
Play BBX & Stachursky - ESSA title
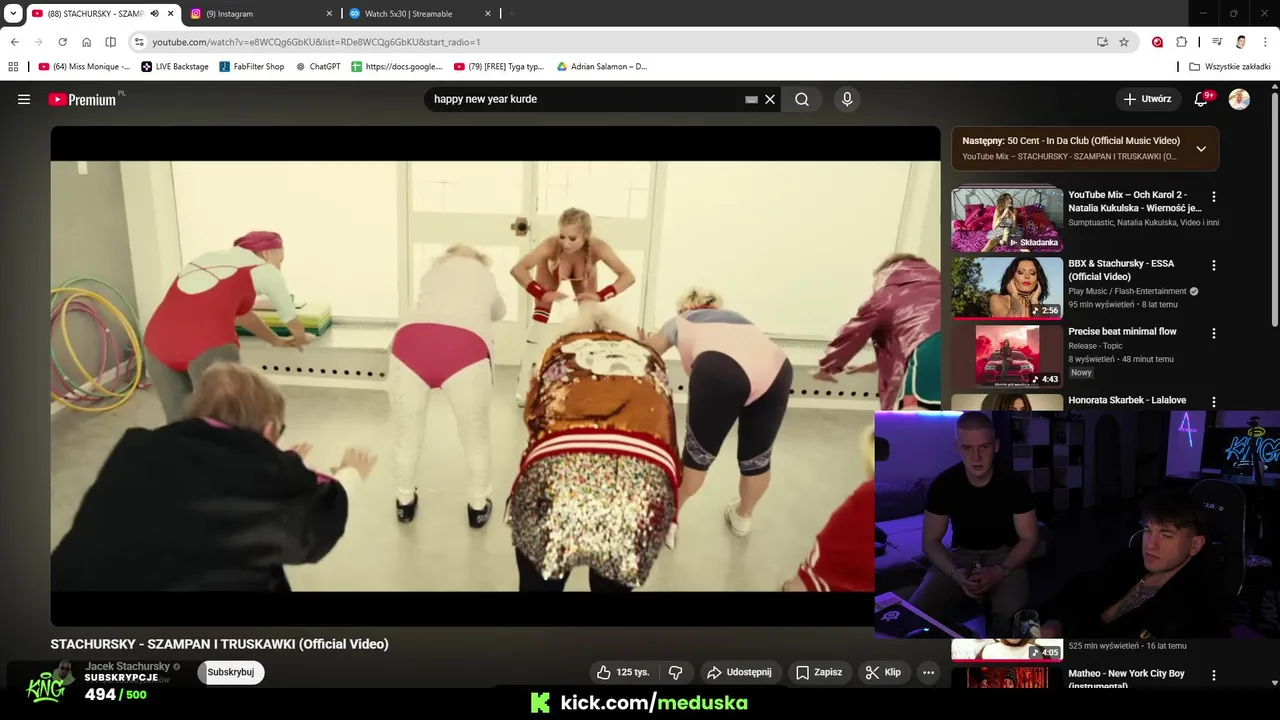point(1121,270)
